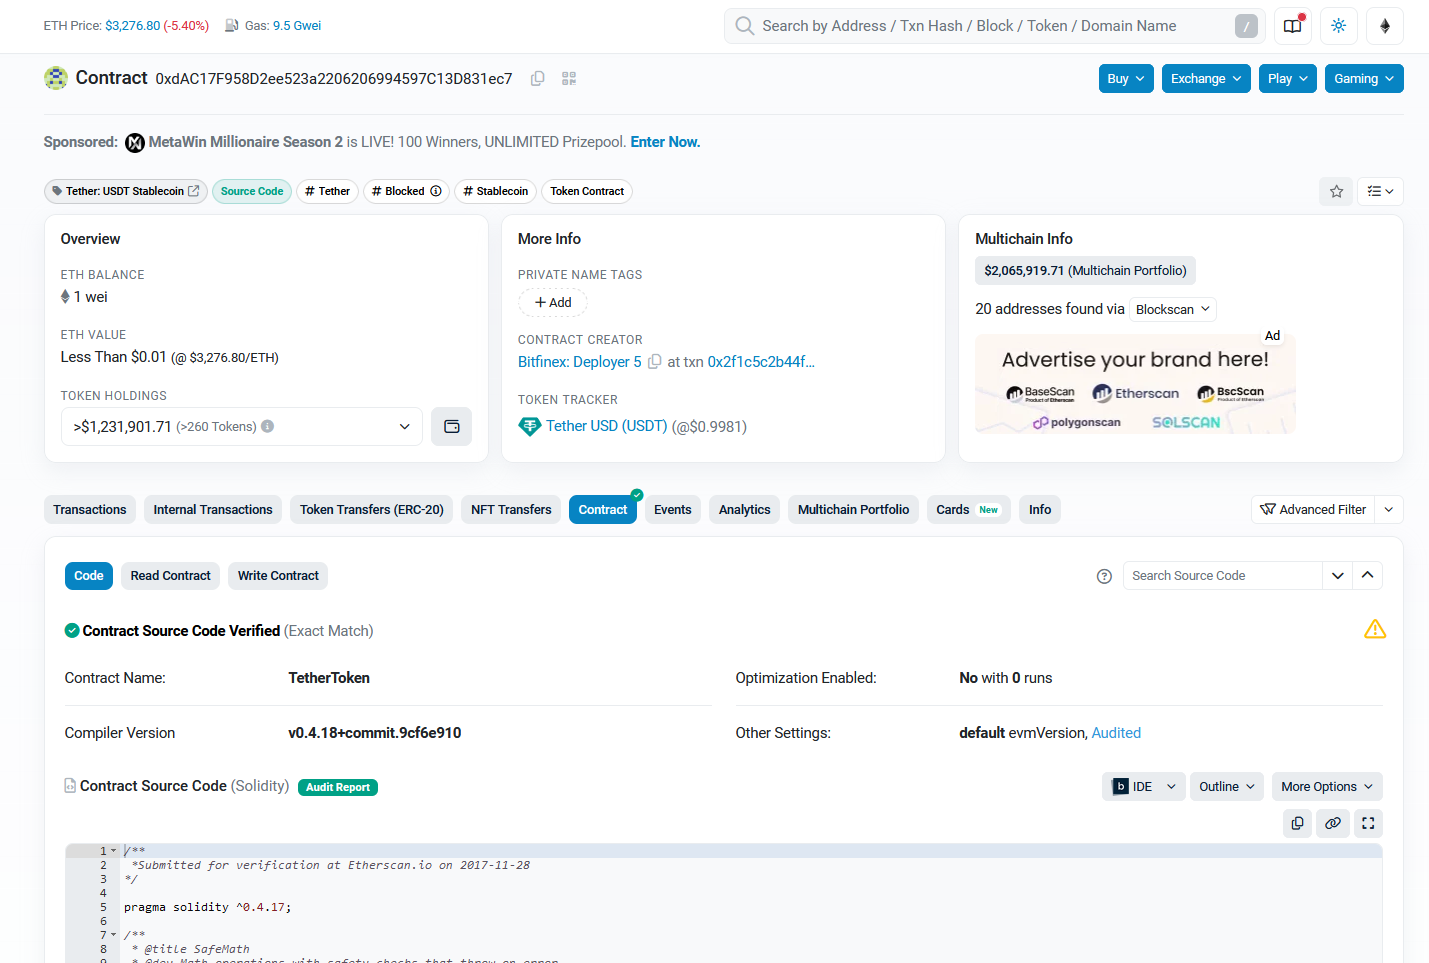Add address to watch list star
Viewport: 1429px width, 963px height.
click(1336, 191)
